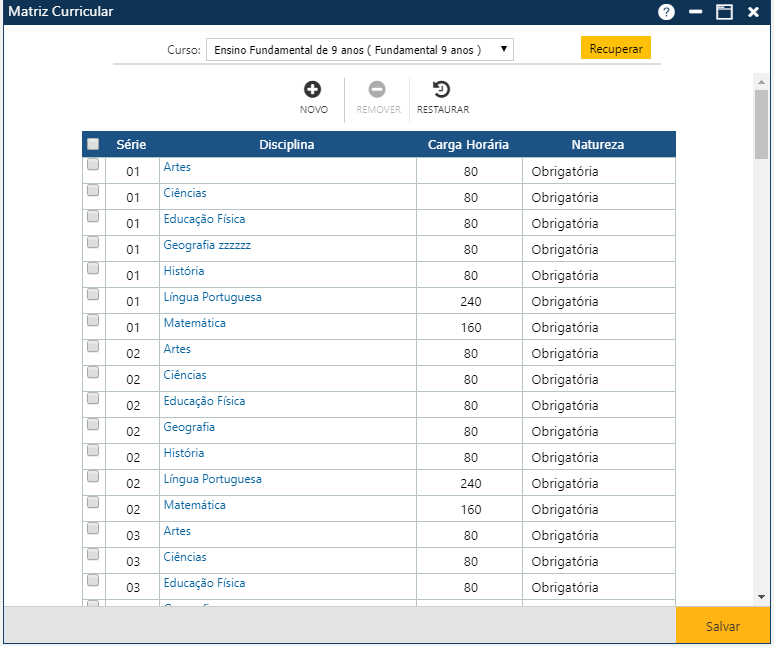Open the Geografia zzzzzz discipline link

tap(207, 245)
